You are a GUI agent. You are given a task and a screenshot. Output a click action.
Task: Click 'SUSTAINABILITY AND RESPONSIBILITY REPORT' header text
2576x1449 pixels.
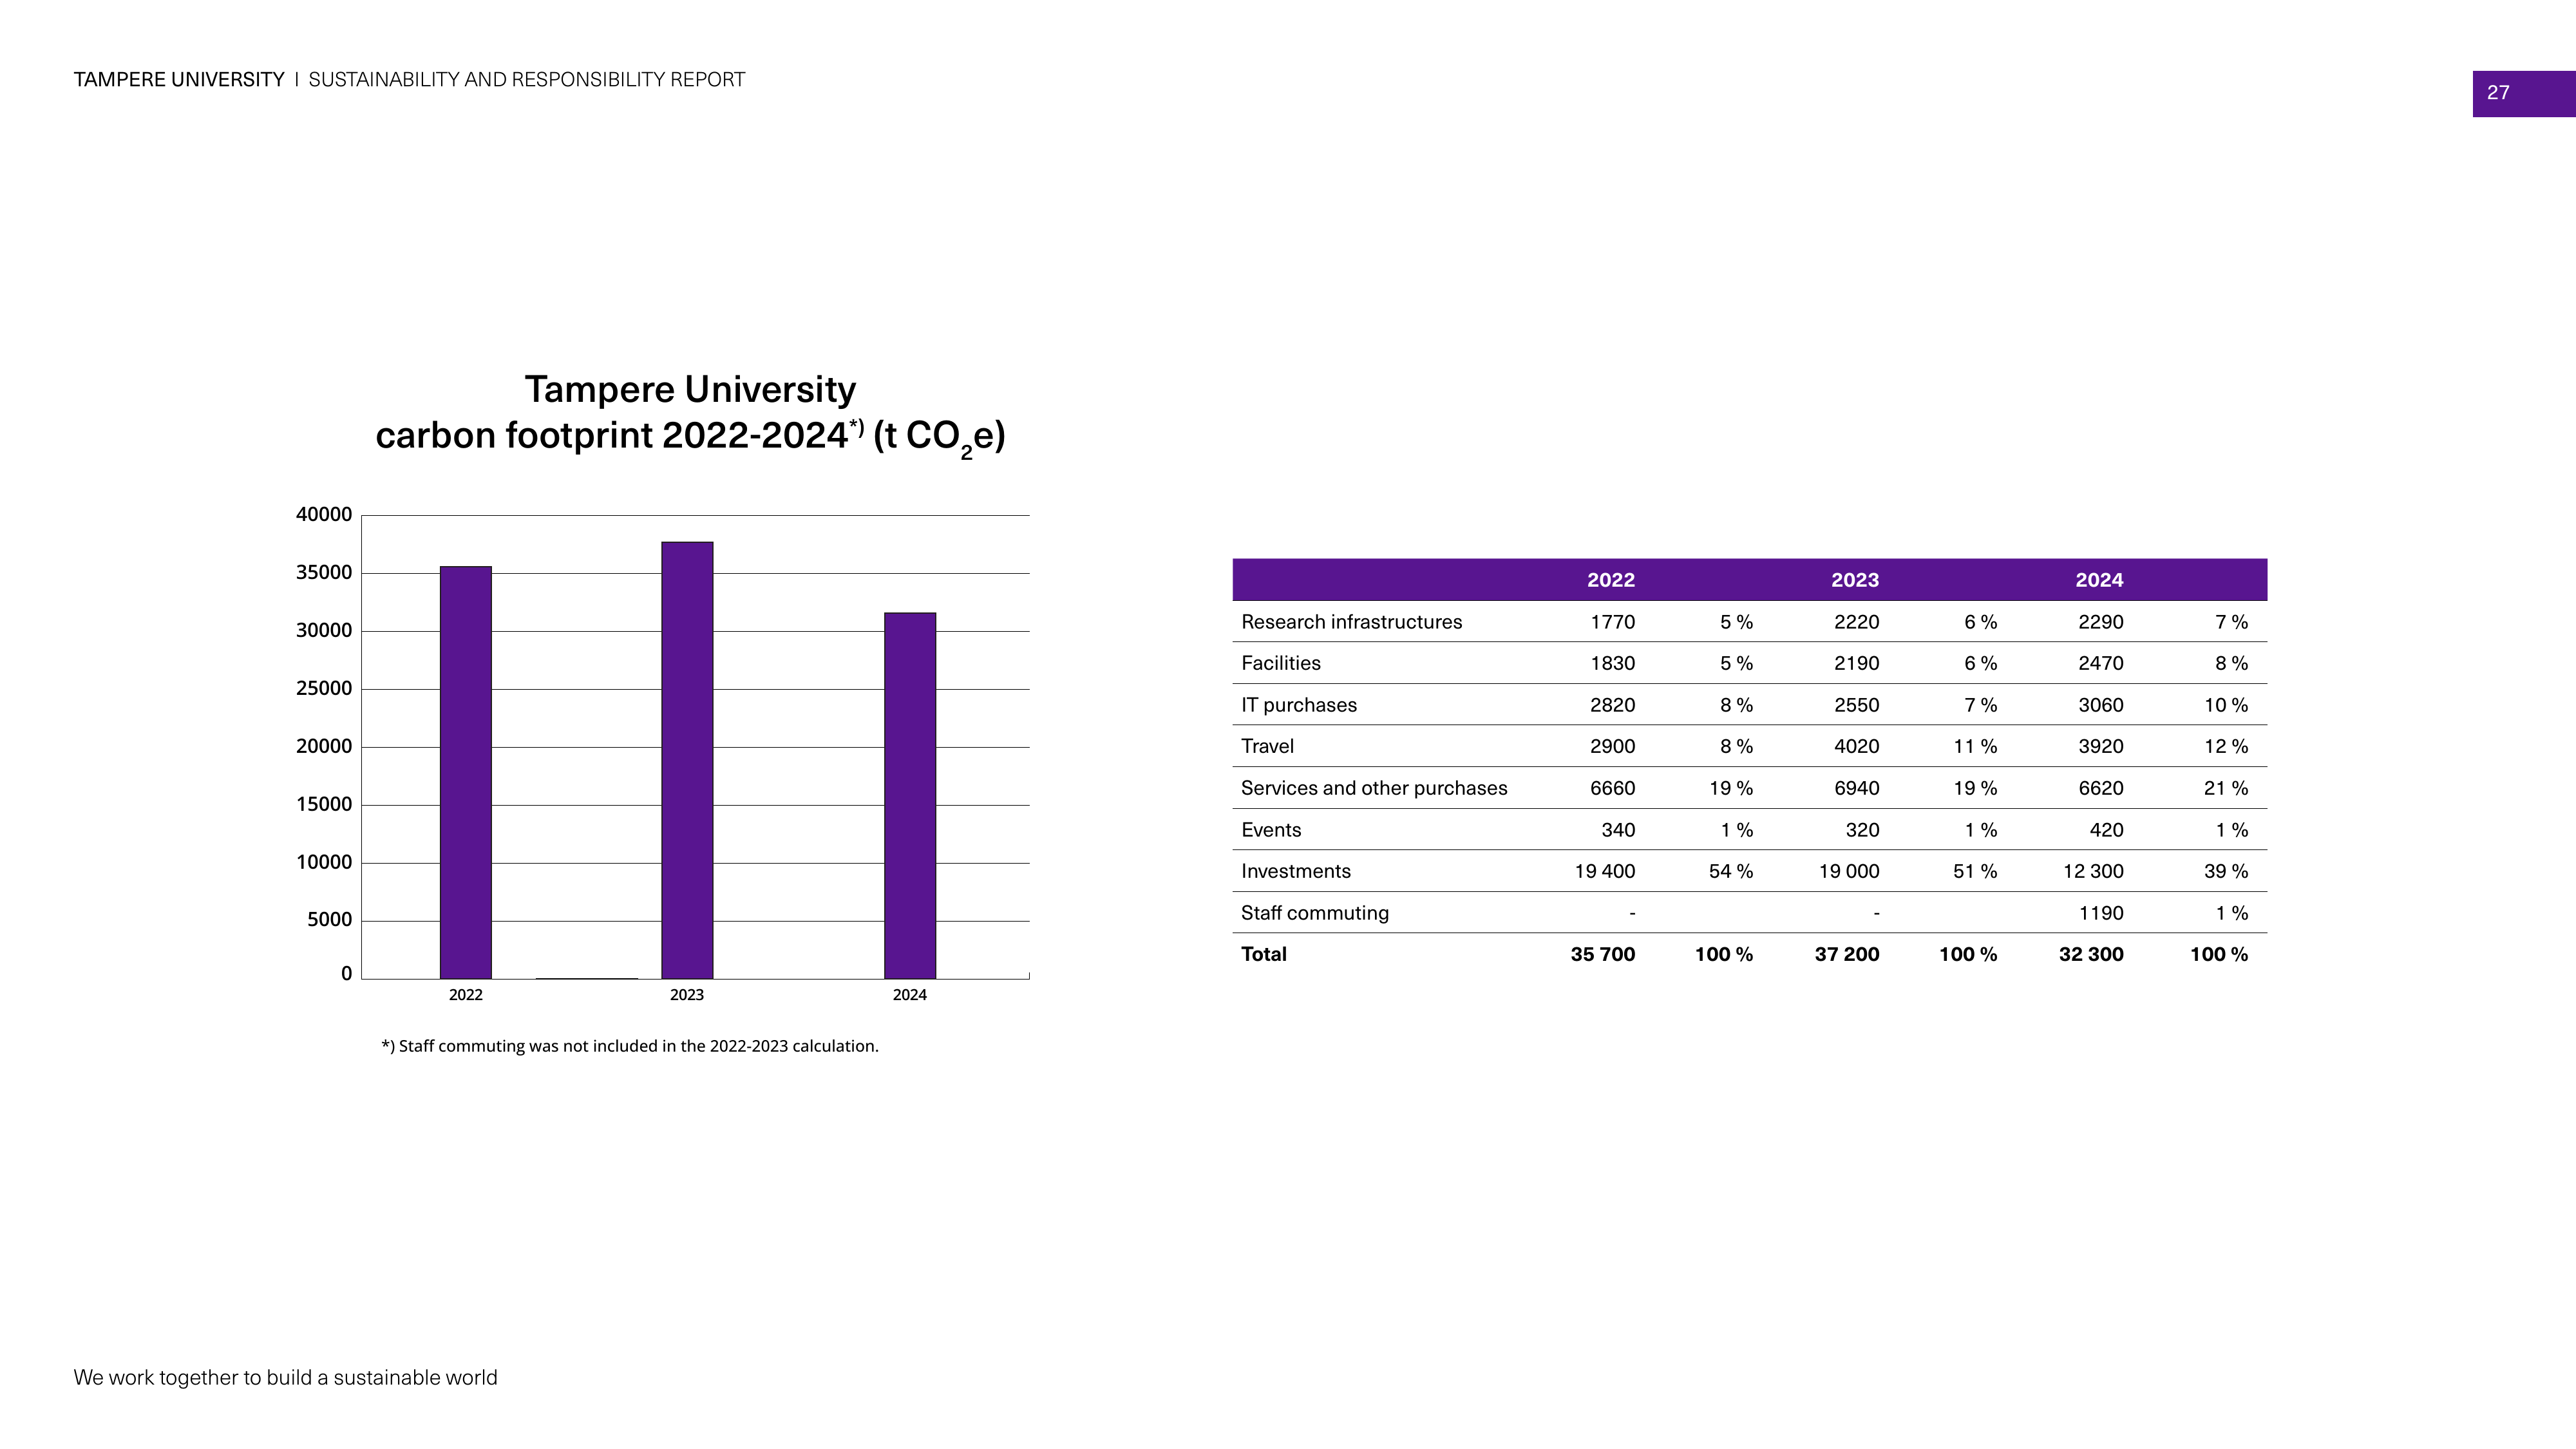coord(527,80)
